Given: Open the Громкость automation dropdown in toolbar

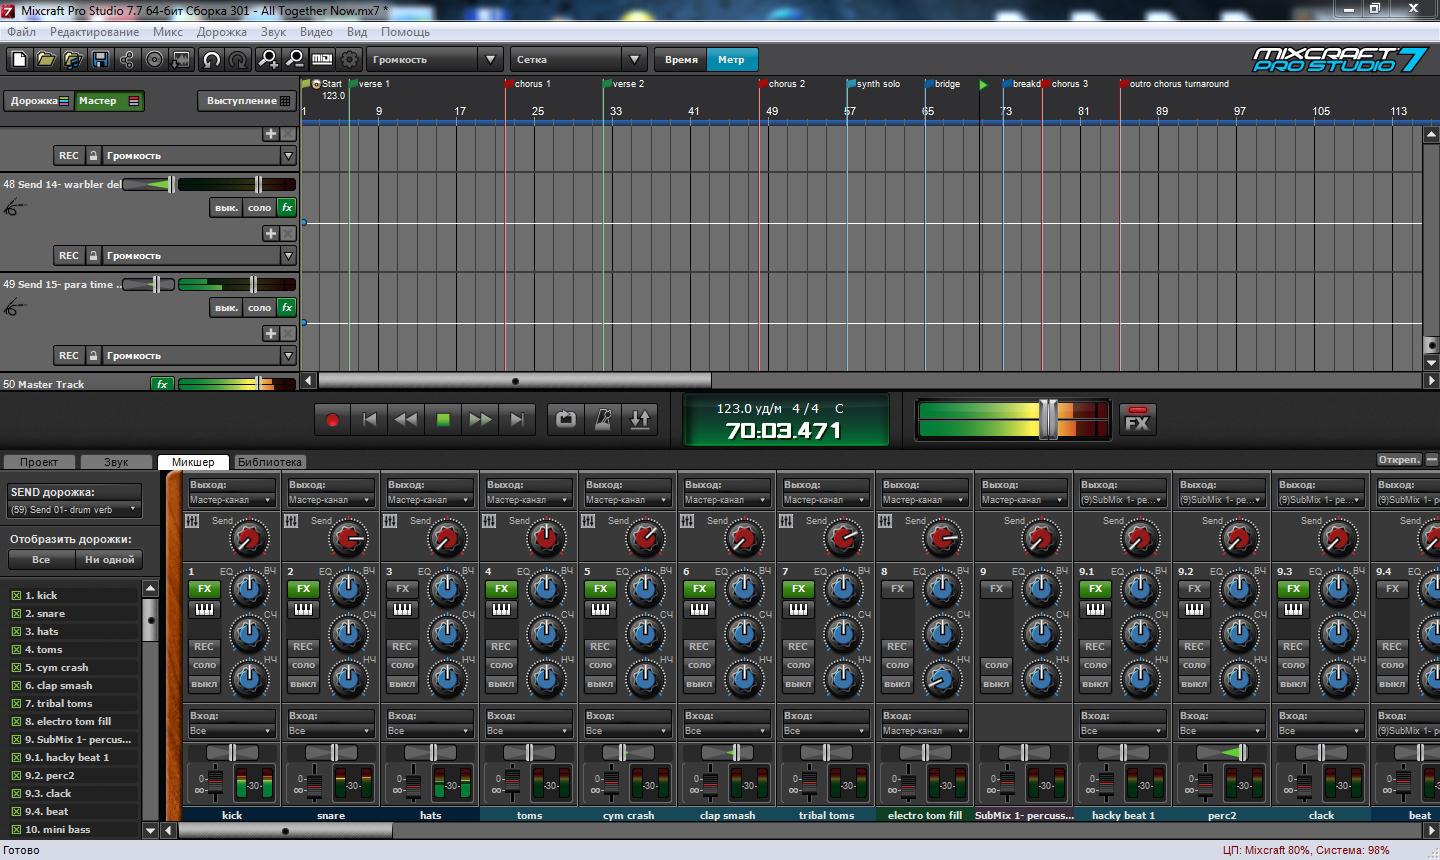Looking at the screenshot, I should click(434, 60).
